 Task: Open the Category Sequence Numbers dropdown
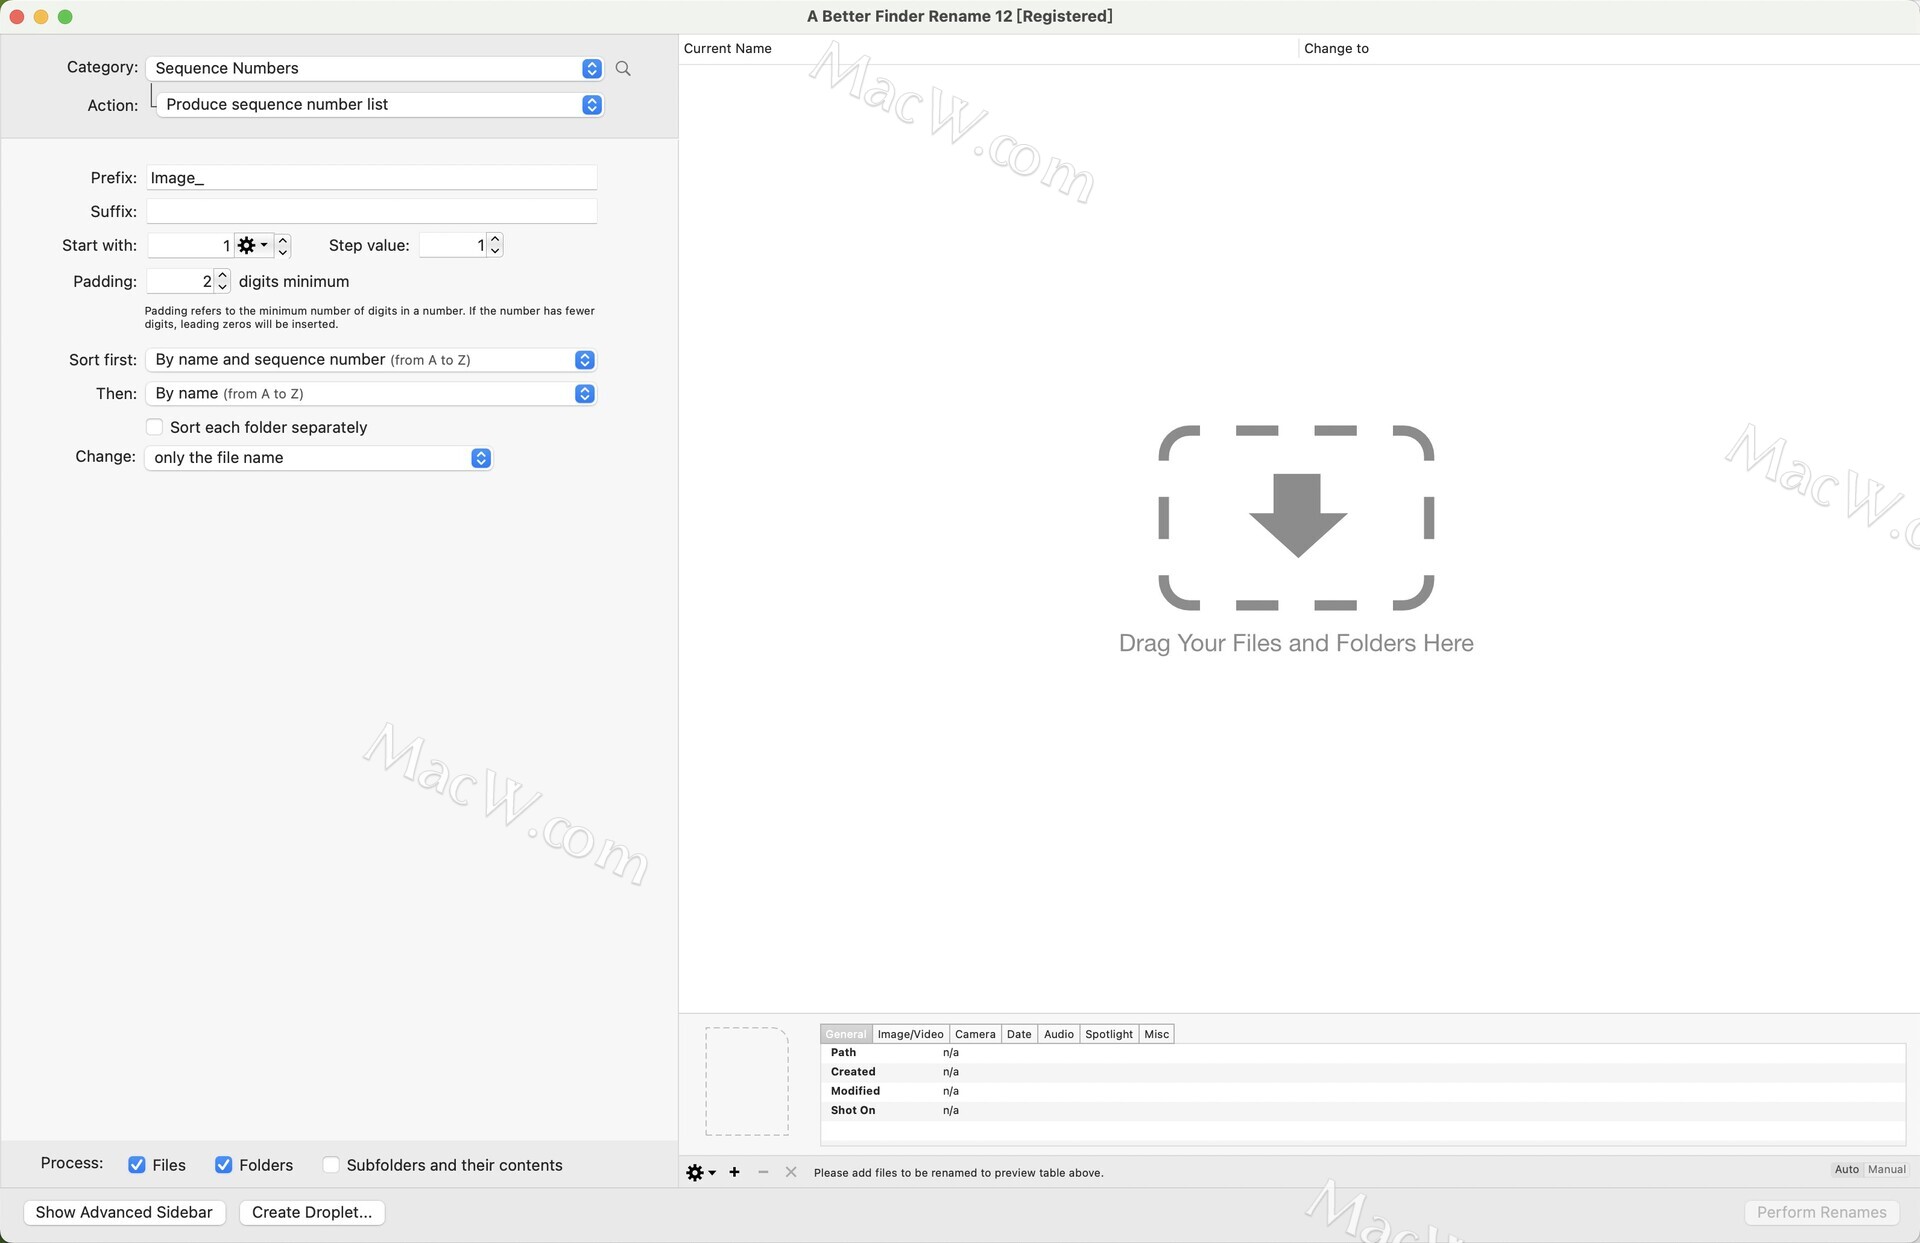coord(374,68)
